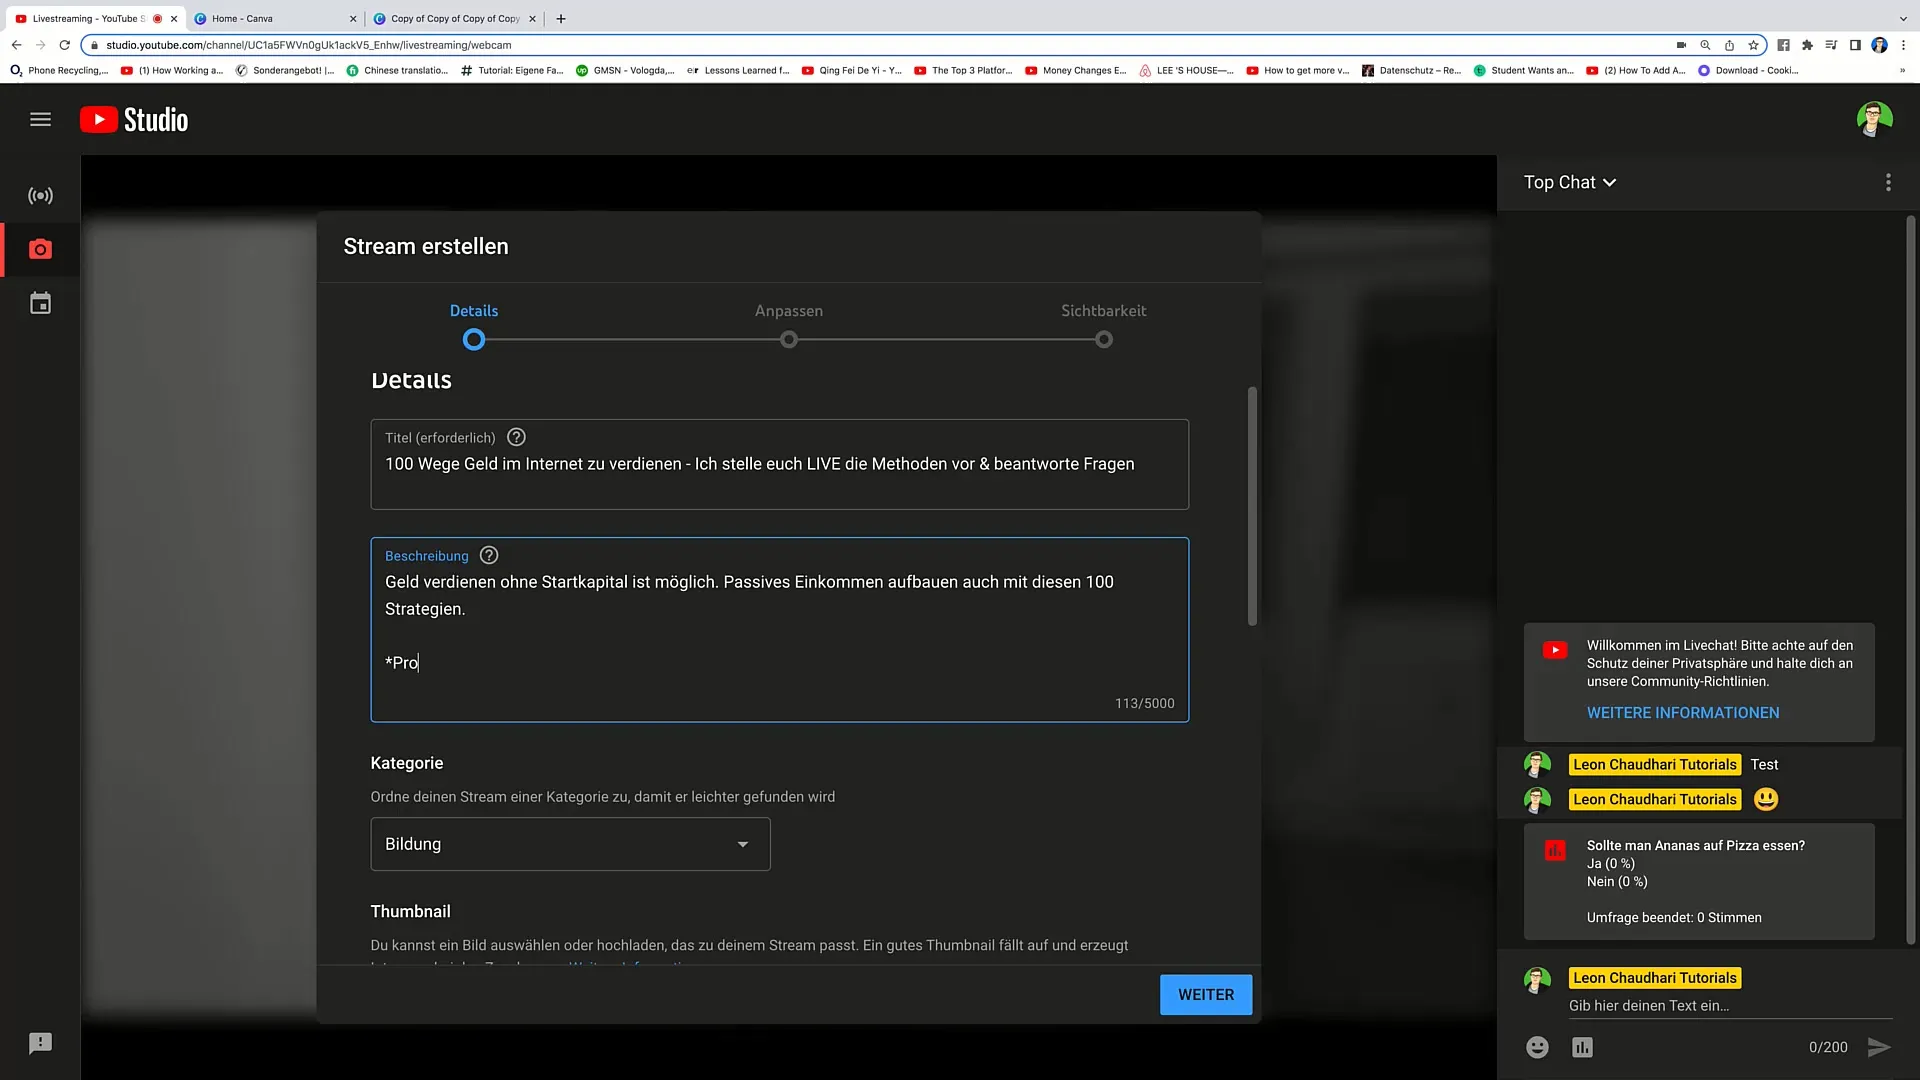Expand the help tooltip for Titel field

pyautogui.click(x=517, y=436)
